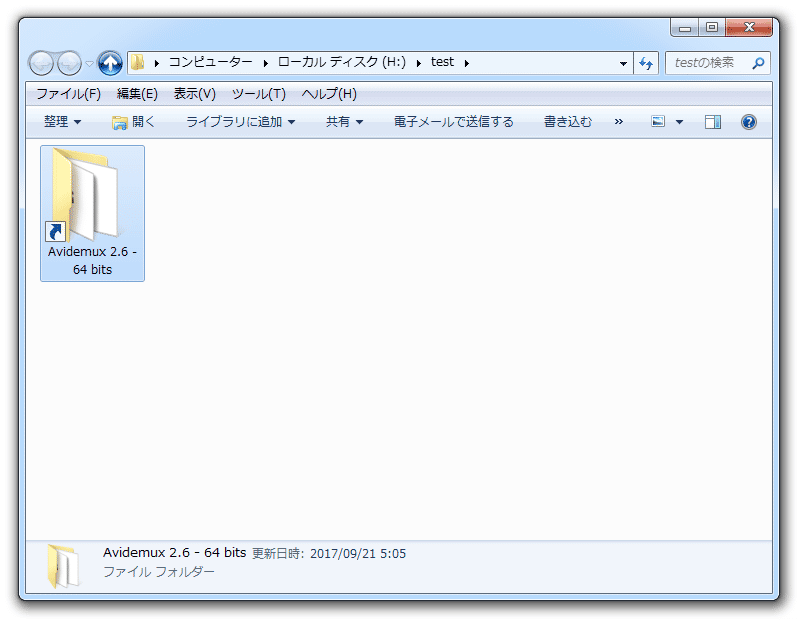This screenshot has height=622, width=801.
Task: Open the 表示(V) menu
Action: pyautogui.click(x=195, y=93)
